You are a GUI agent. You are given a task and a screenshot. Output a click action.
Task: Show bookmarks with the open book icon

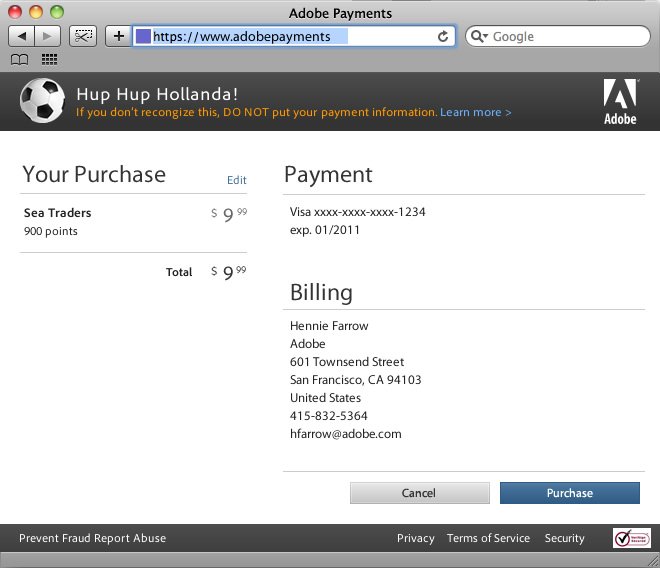coord(19,60)
